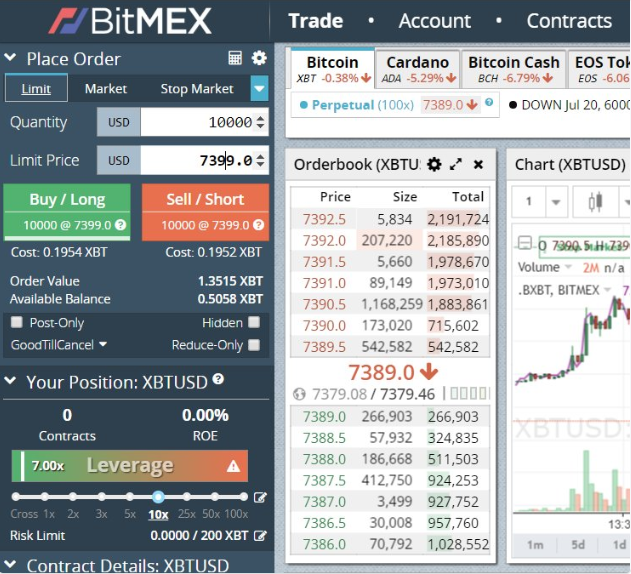
Task: Click Buy / Long button
Action: (x=67, y=212)
